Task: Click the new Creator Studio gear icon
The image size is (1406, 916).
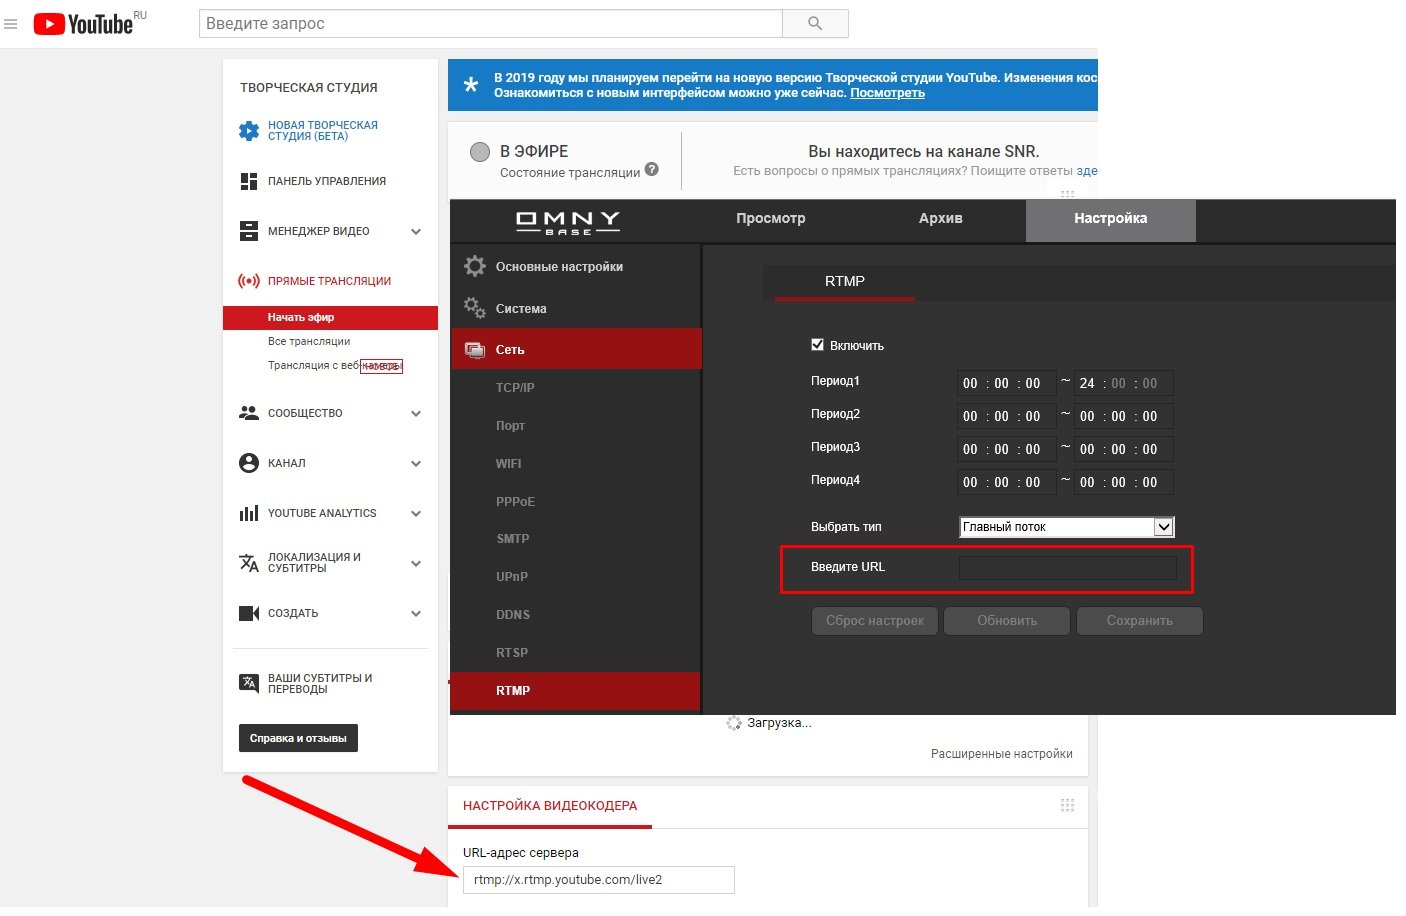Action: (x=249, y=131)
